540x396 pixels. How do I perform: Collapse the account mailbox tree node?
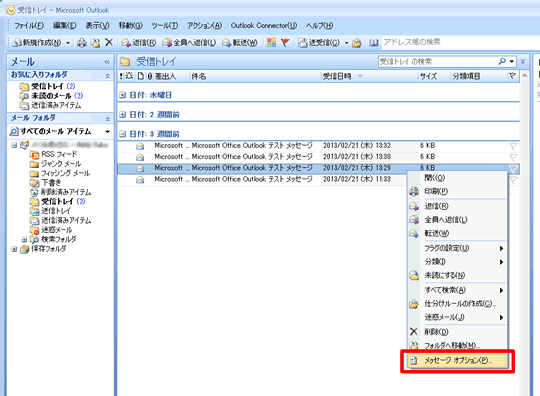tap(14, 145)
